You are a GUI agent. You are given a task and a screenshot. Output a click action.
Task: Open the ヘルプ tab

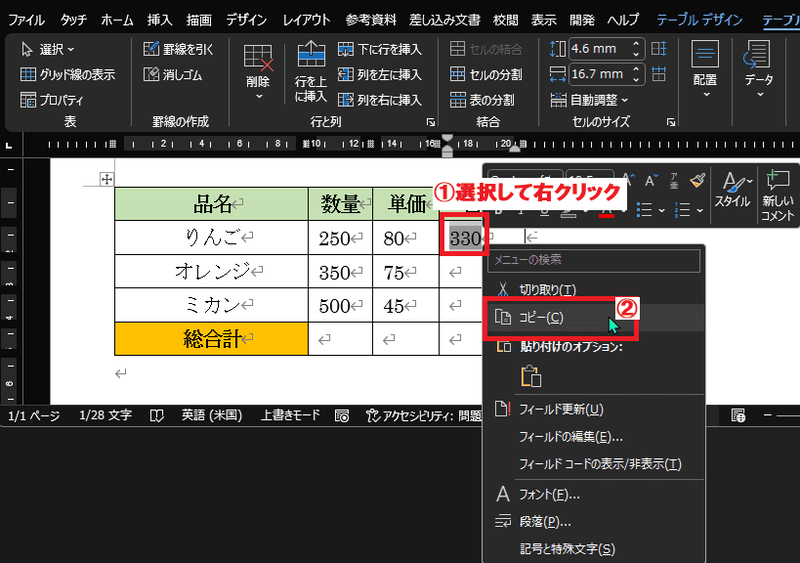(x=623, y=20)
